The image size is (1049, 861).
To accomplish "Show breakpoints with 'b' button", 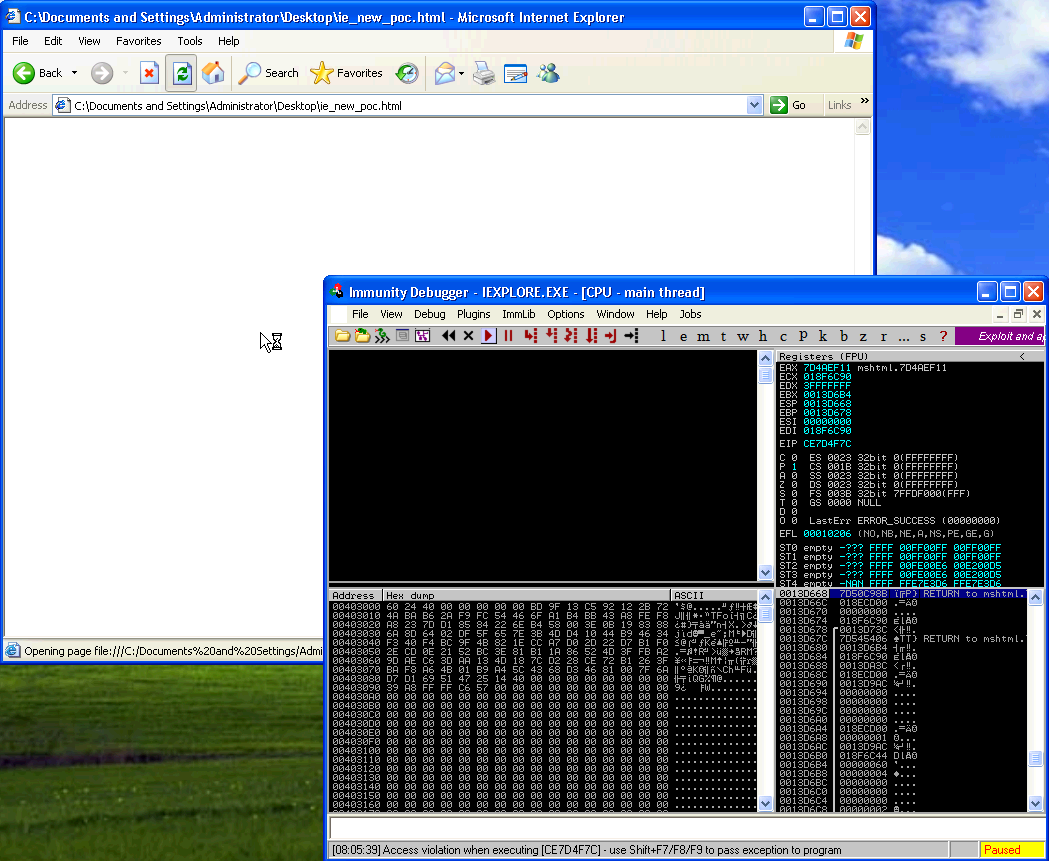I will point(844,336).
